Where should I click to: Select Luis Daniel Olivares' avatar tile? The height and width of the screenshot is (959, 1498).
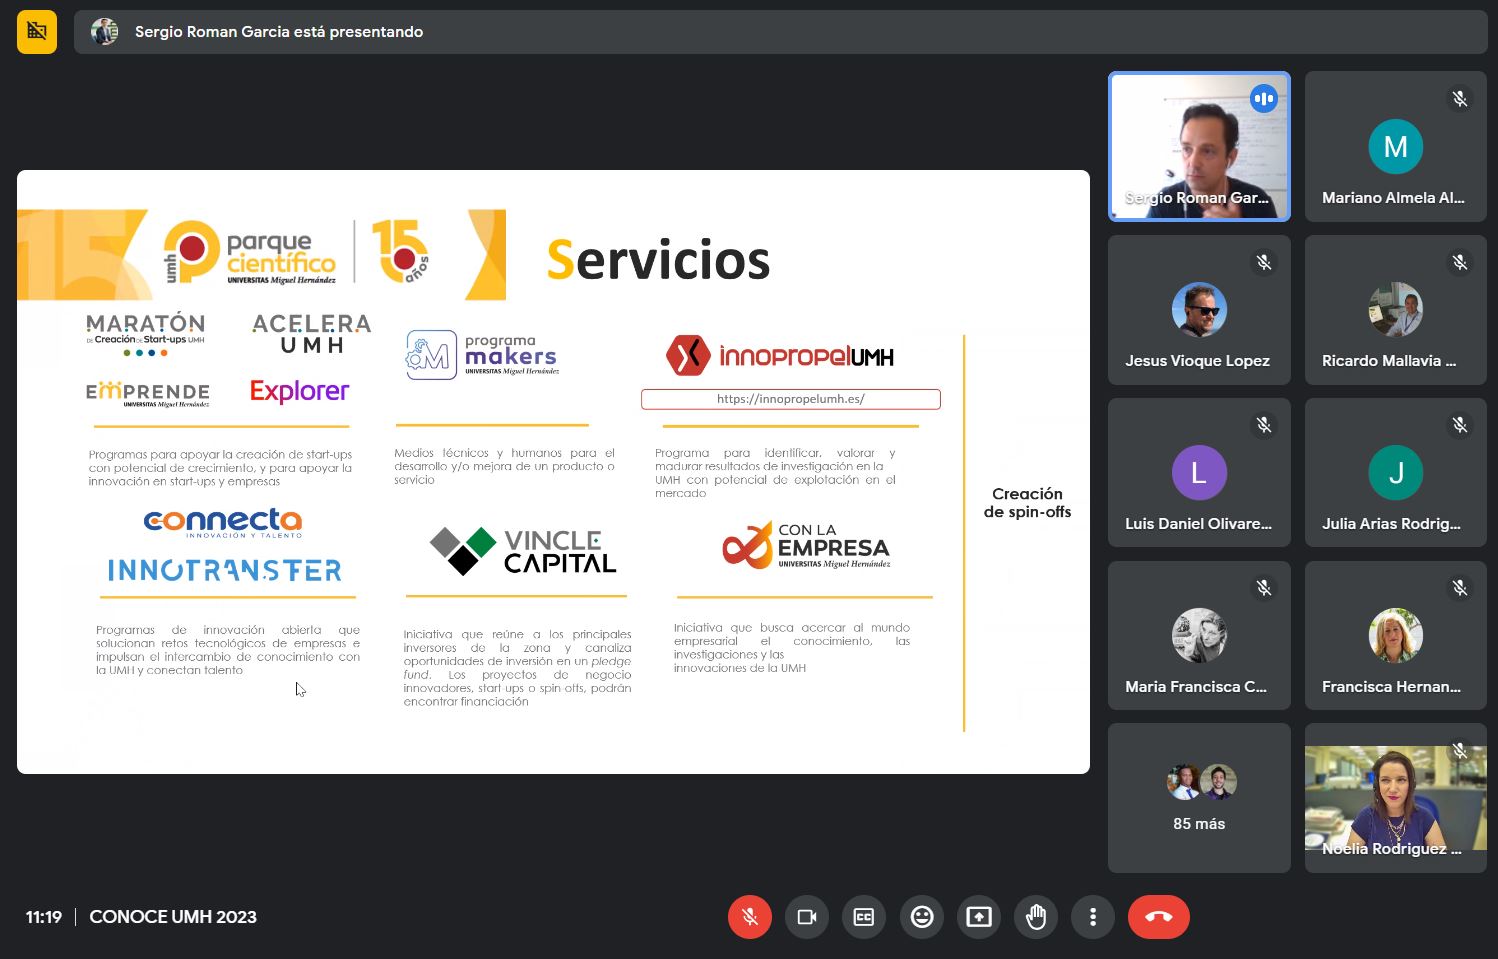pos(1199,473)
